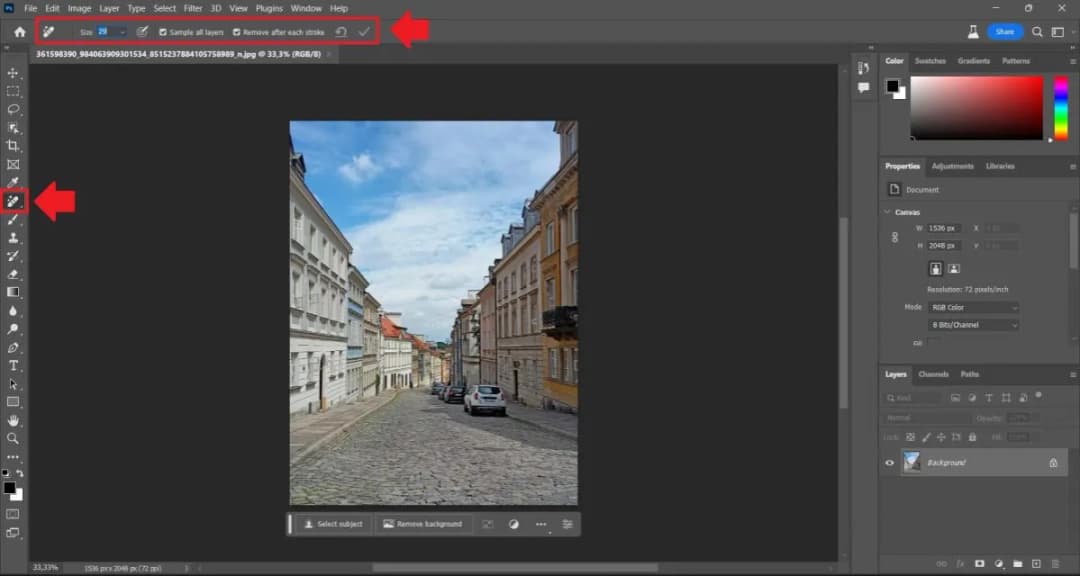Select the Move tool
Screen dimensions: 1080x576
click(x=14, y=72)
